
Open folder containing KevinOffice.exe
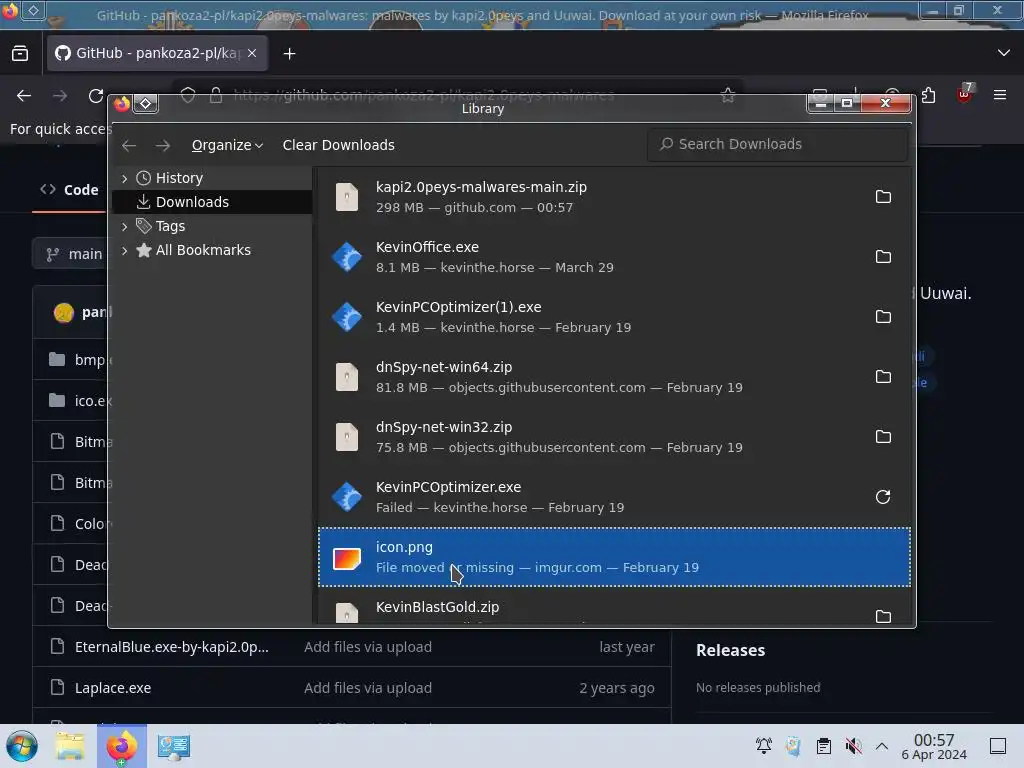pyautogui.click(x=882, y=257)
